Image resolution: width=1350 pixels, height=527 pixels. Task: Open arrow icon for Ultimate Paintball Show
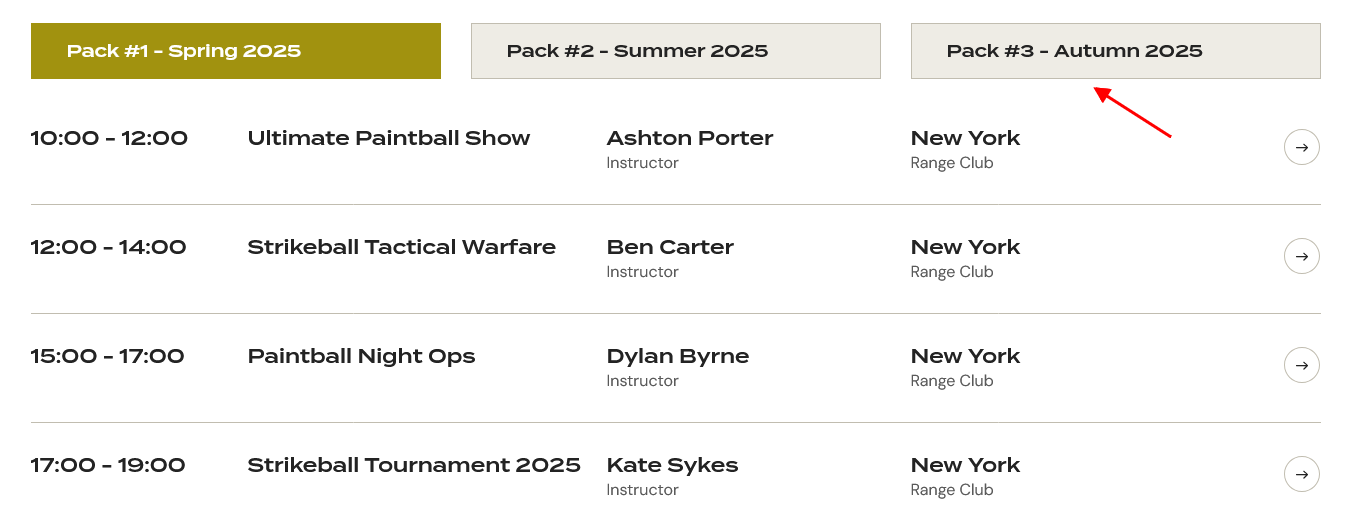[x=1301, y=148]
